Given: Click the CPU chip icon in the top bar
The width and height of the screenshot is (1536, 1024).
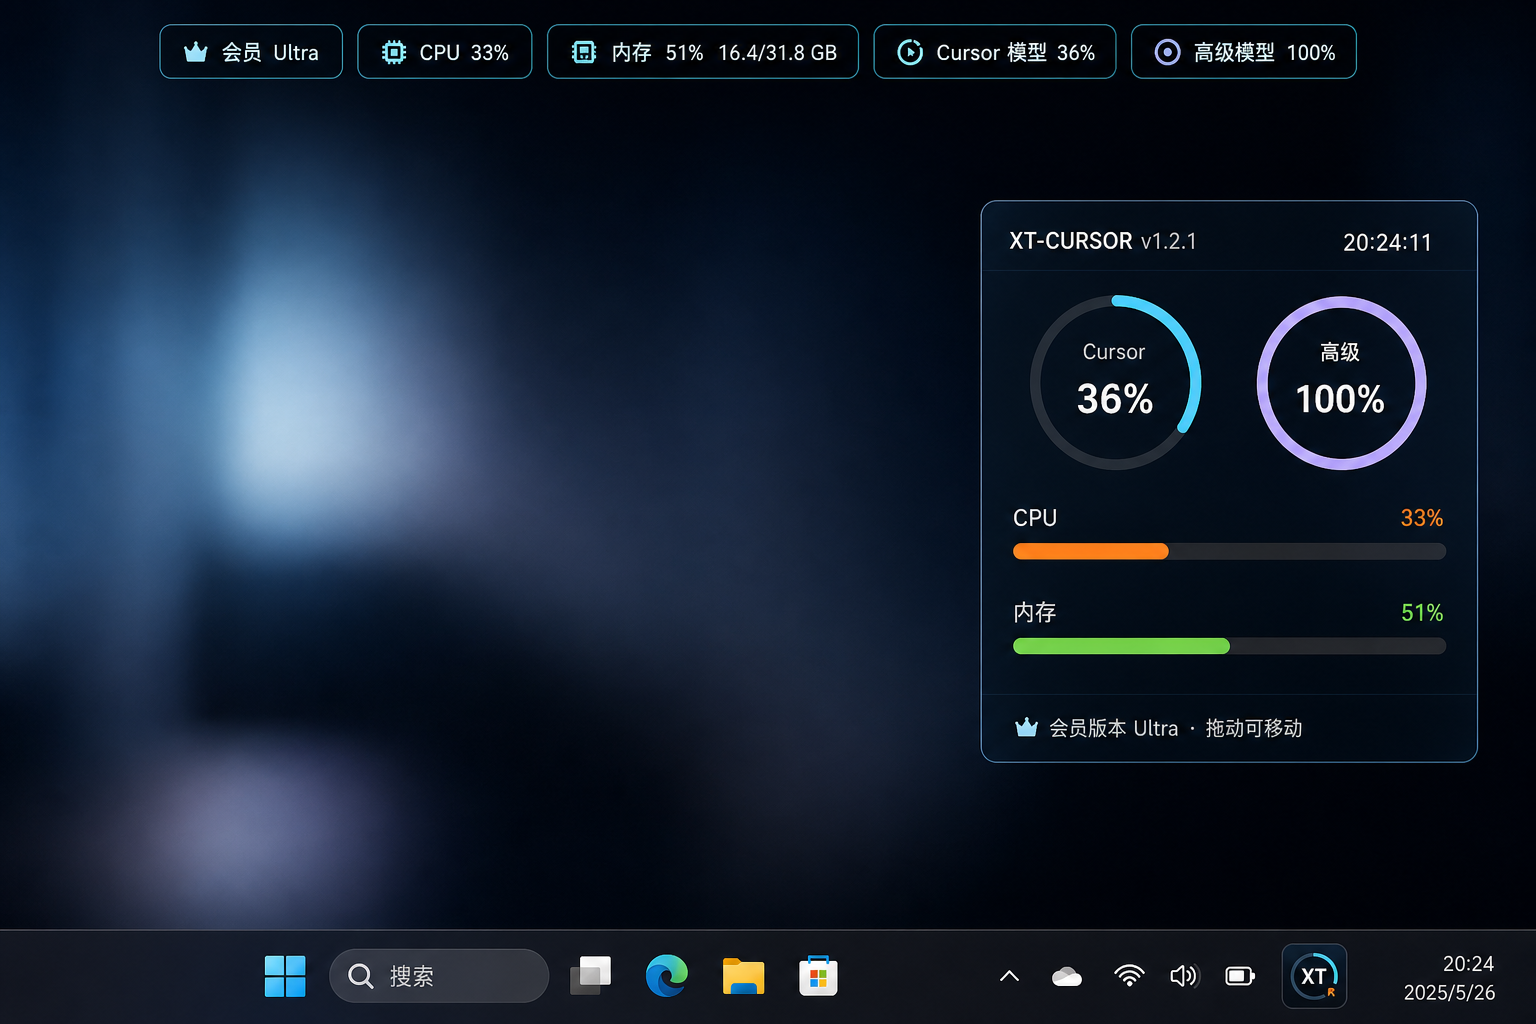Looking at the screenshot, I should 394,52.
